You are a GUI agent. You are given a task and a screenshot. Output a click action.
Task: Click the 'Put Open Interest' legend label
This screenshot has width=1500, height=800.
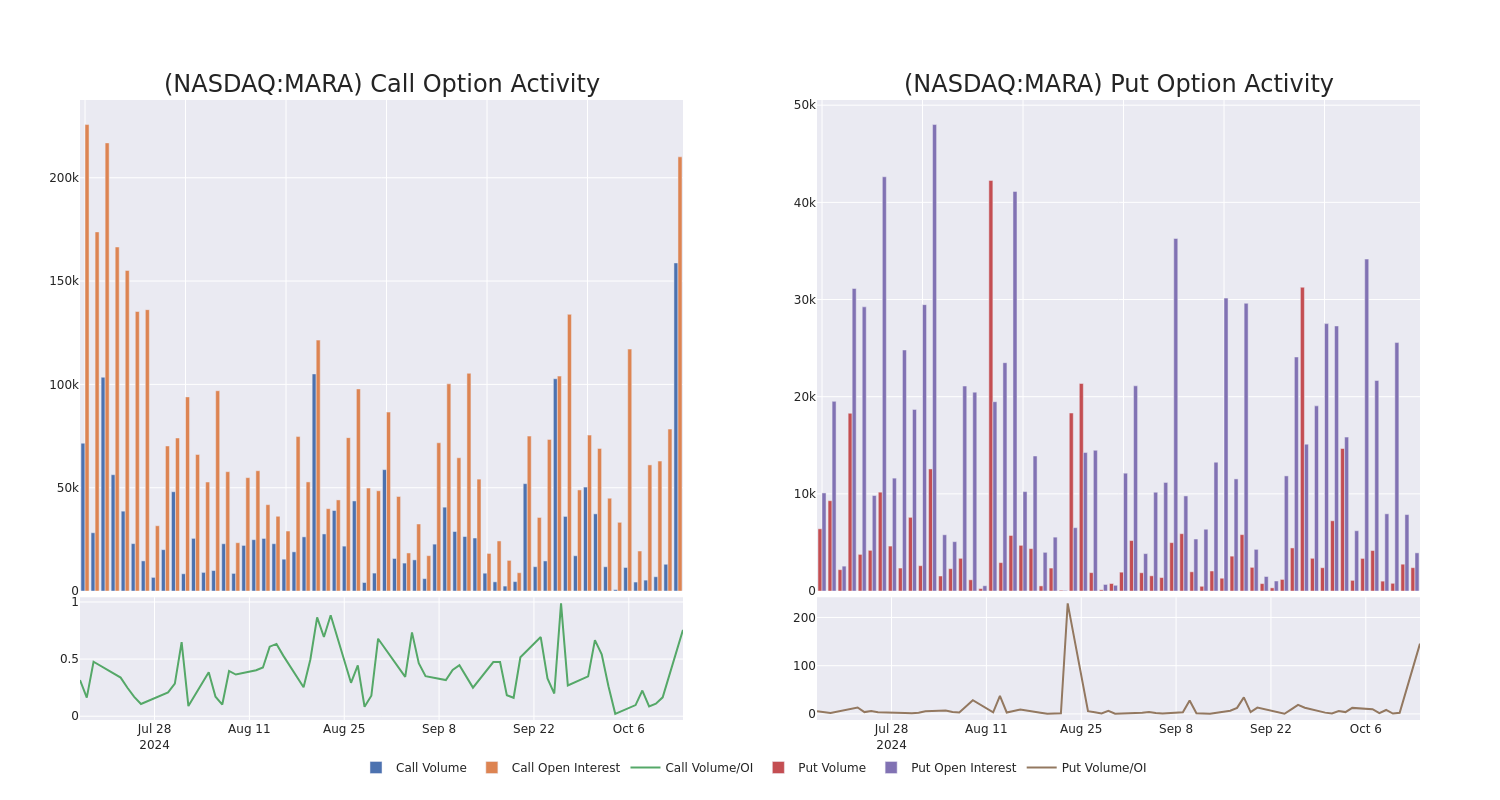[x=963, y=768]
